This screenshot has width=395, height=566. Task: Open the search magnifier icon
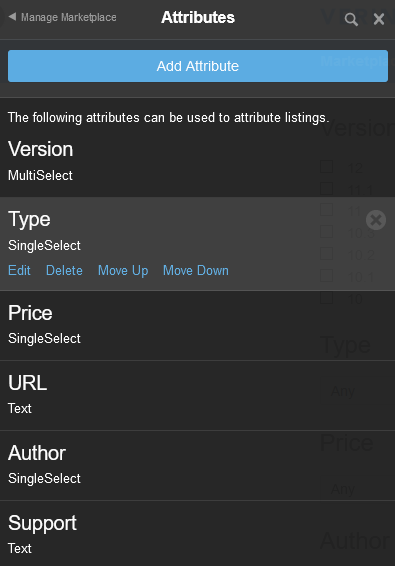351,19
